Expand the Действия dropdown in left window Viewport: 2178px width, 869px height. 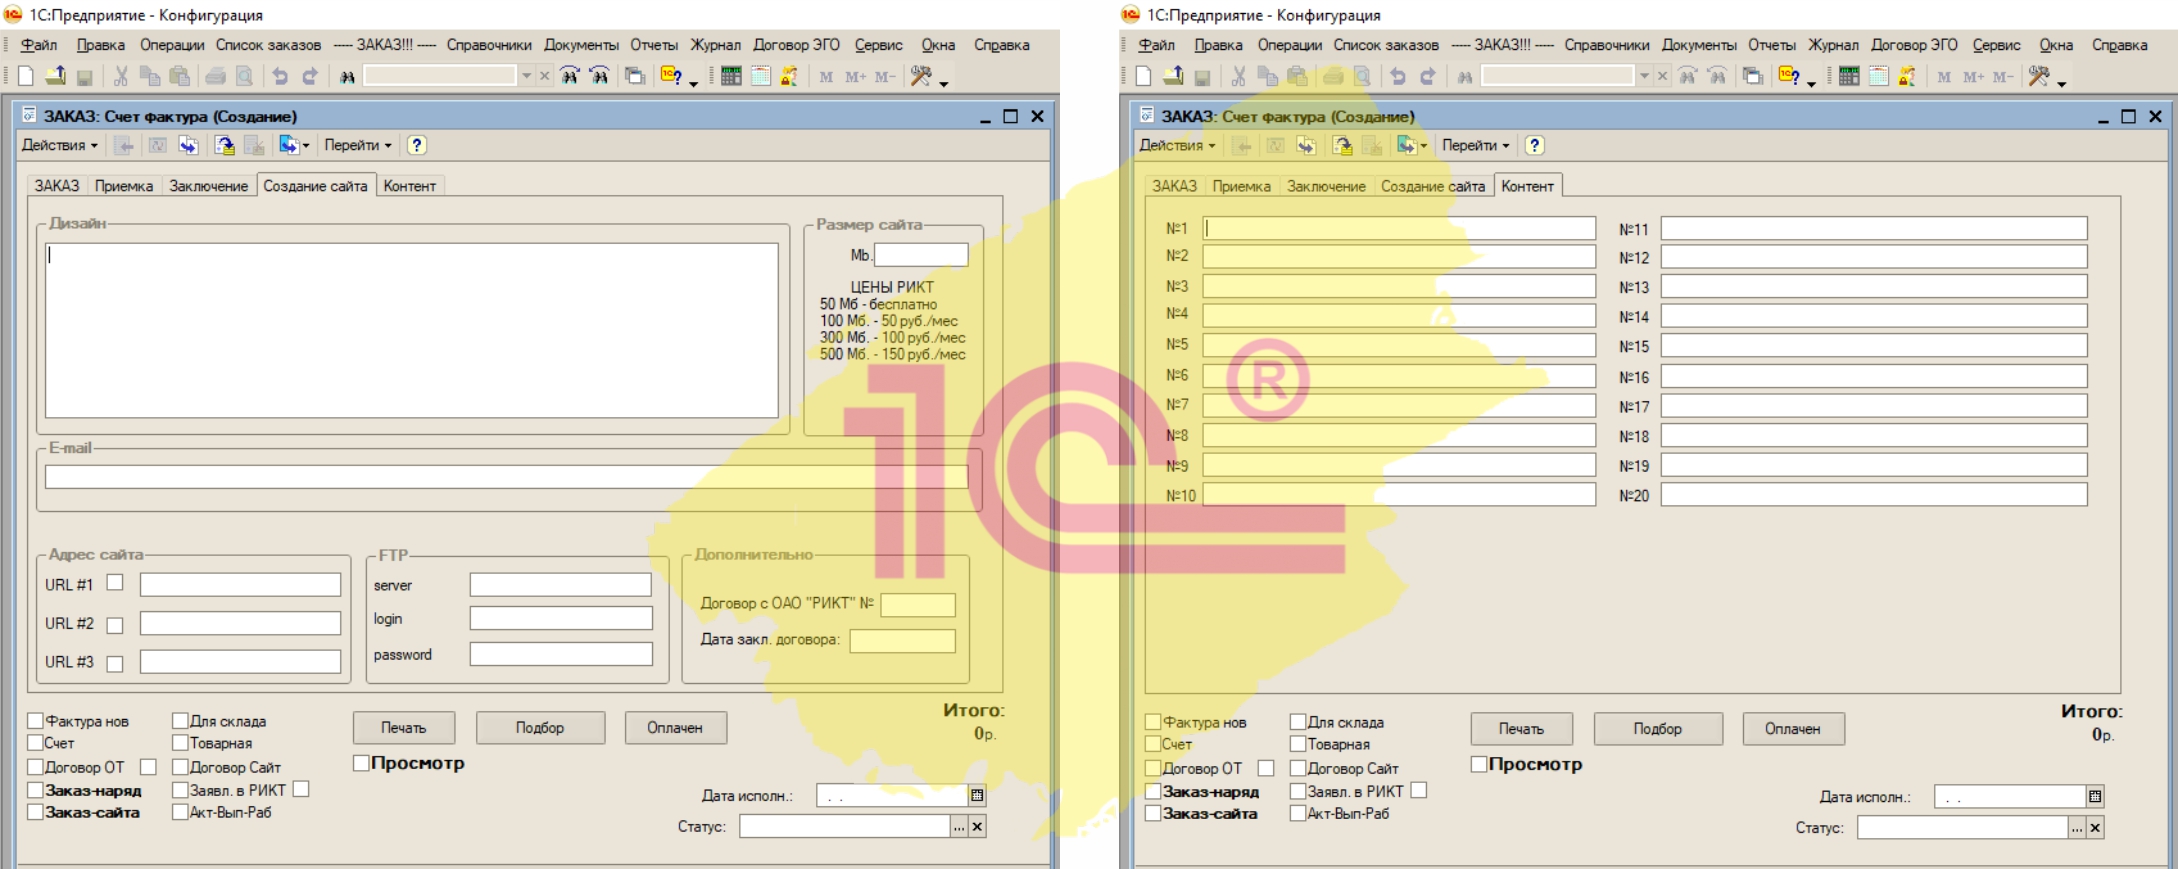coord(60,145)
